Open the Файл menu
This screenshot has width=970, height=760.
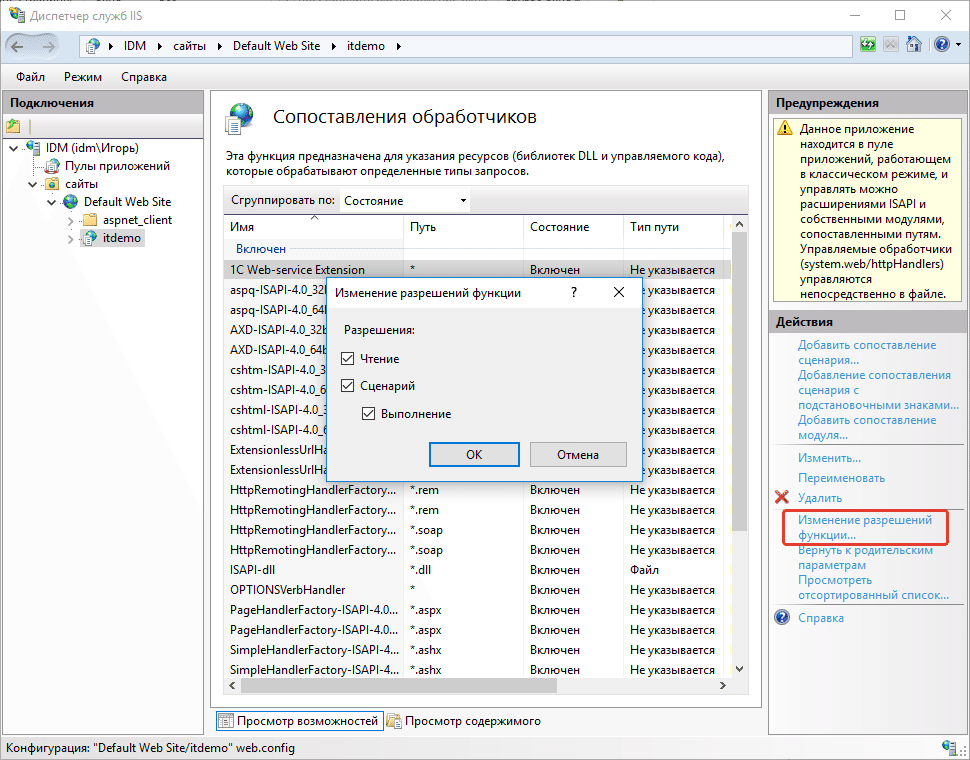30,77
